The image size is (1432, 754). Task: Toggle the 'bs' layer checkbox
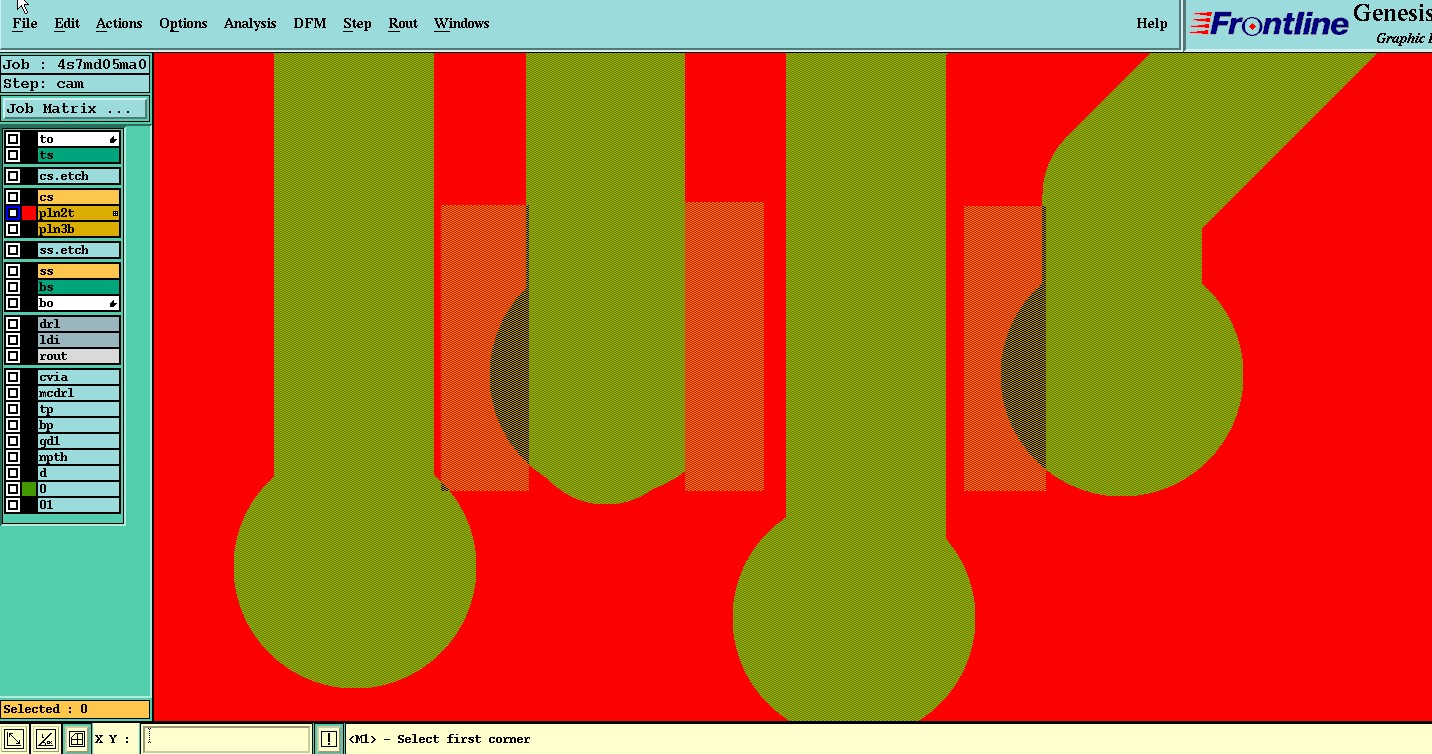[x=13, y=287]
